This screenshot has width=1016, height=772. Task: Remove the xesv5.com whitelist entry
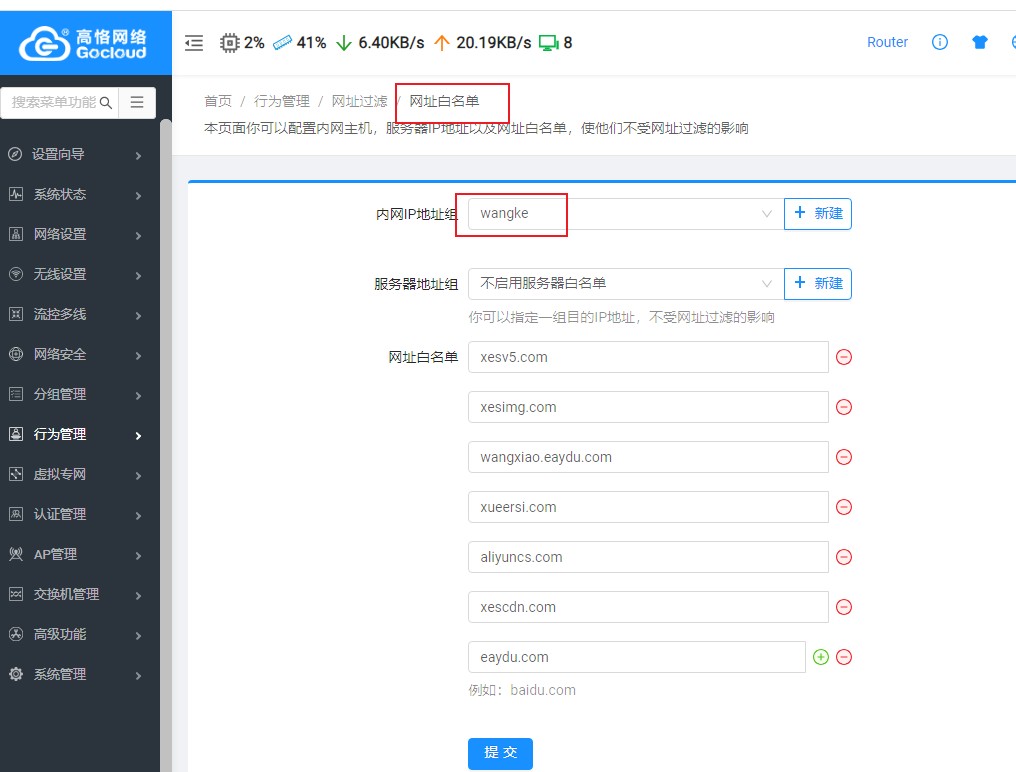(x=843, y=357)
